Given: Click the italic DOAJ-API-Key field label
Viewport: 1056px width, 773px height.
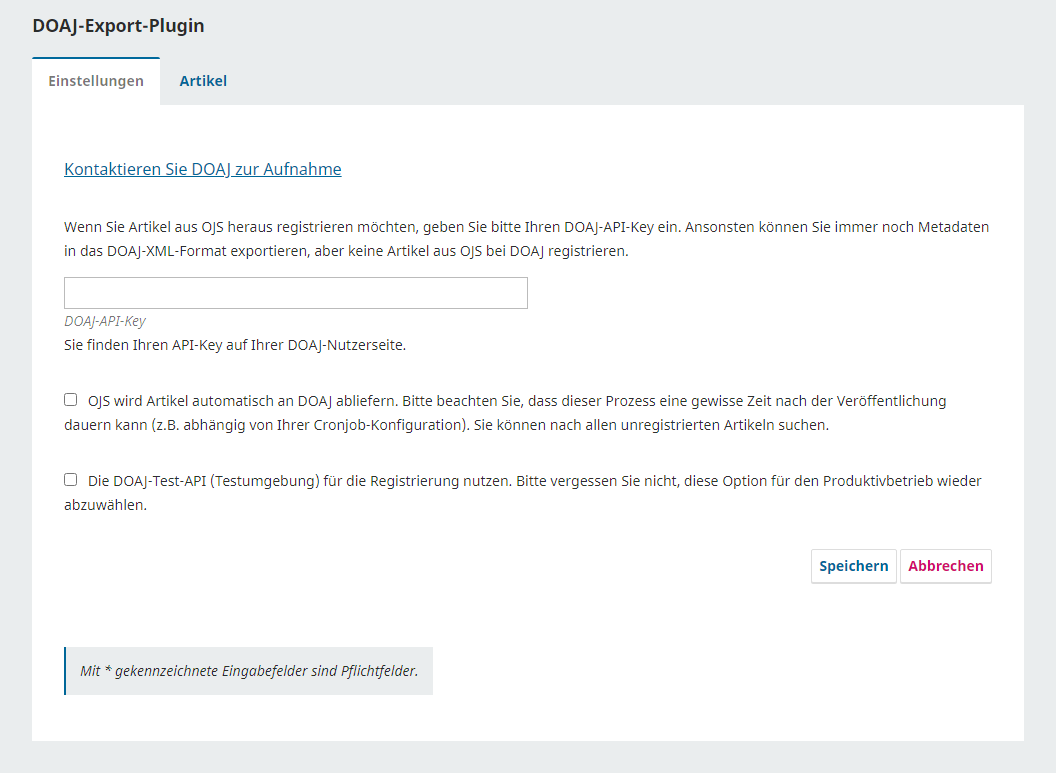Looking at the screenshot, I should tap(105, 321).
